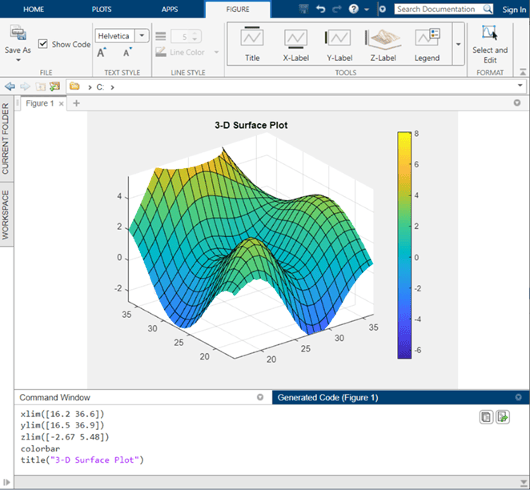The height and width of the screenshot is (490, 530).
Task: Adjust the line width stepper value
Action: point(194,36)
